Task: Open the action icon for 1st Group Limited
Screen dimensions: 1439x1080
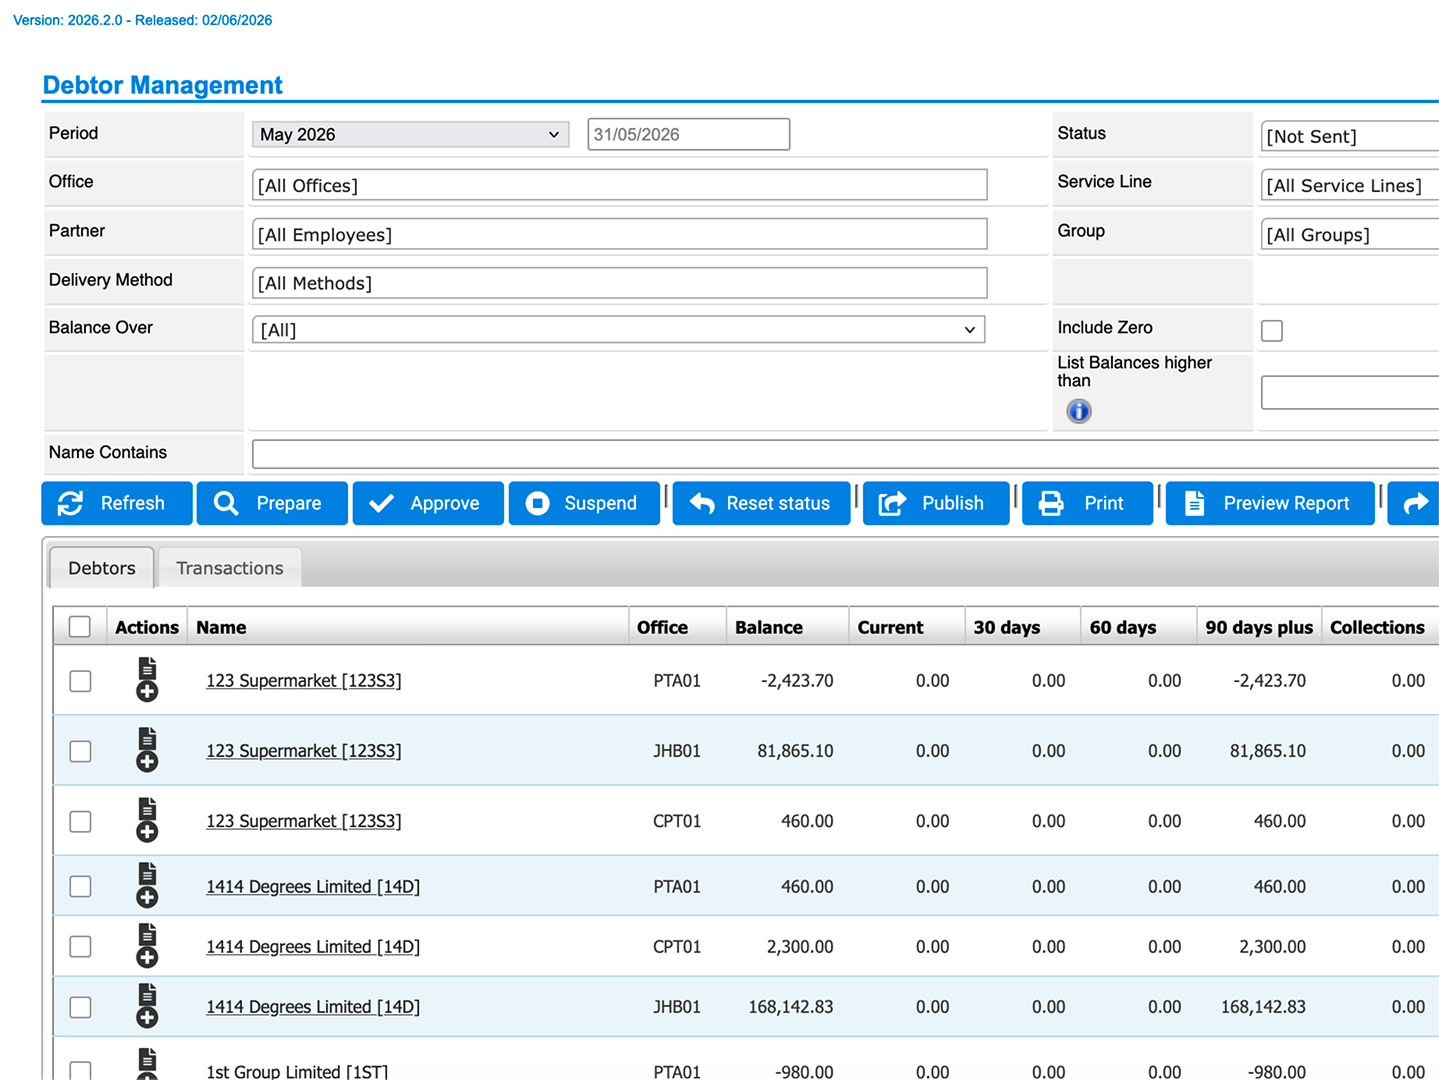Action: pos(147,1064)
